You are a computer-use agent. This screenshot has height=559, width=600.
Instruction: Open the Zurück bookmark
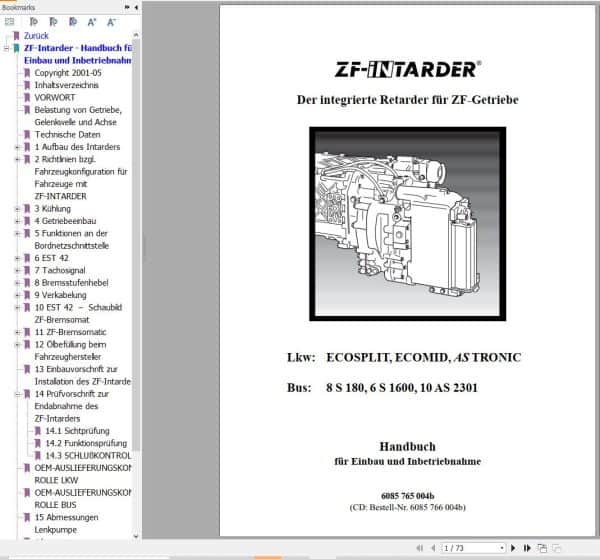point(36,36)
